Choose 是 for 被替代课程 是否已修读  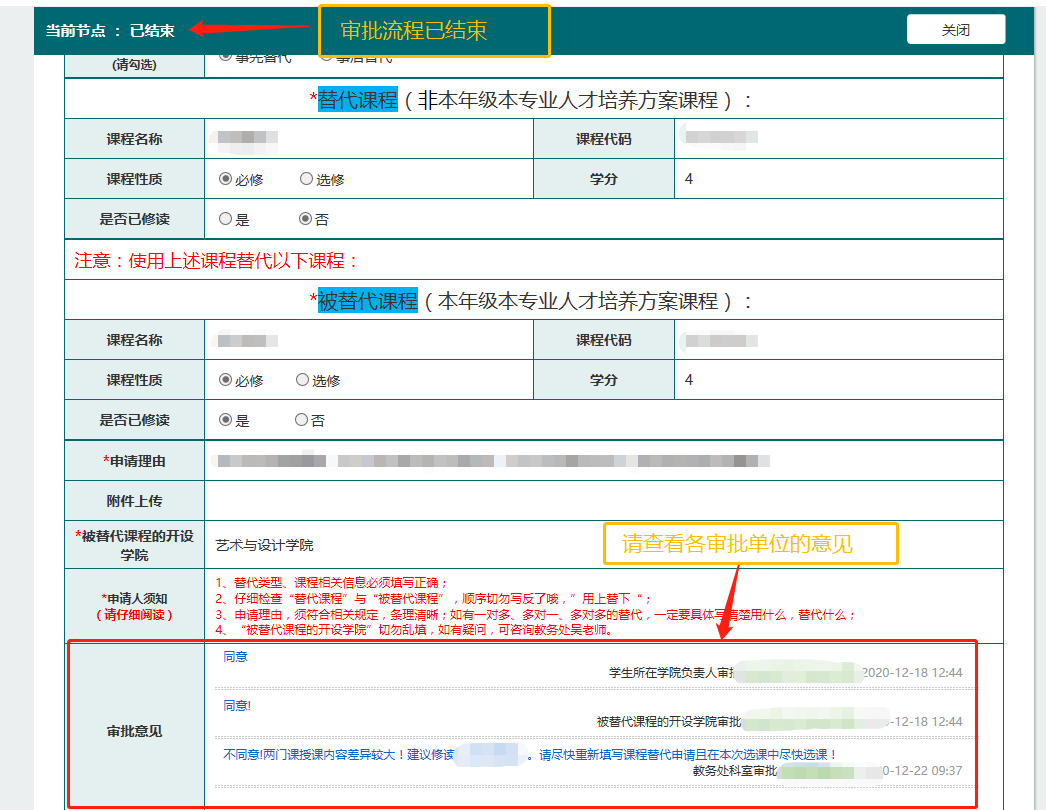coord(226,420)
